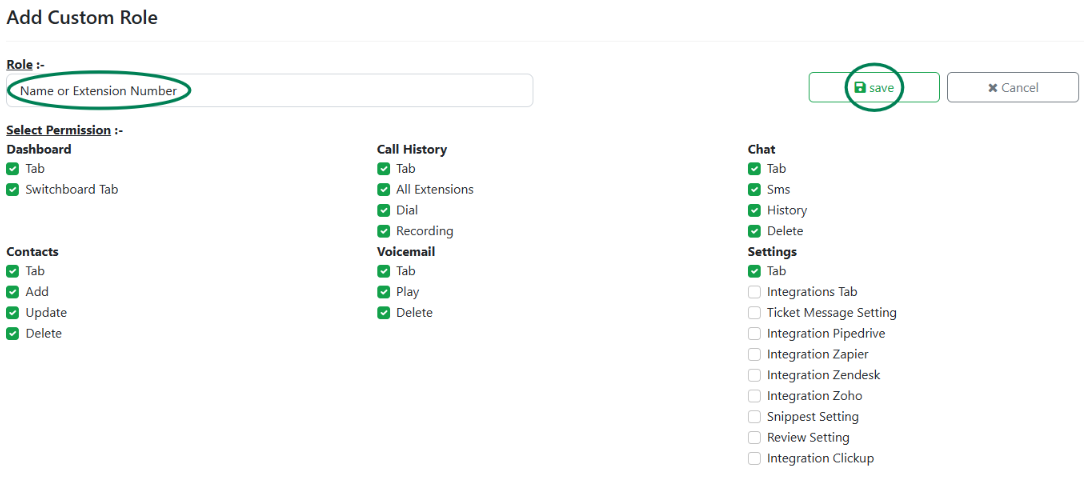
Task: Uncheck the Chat History checkbox
Action: [x=754, y=210]
